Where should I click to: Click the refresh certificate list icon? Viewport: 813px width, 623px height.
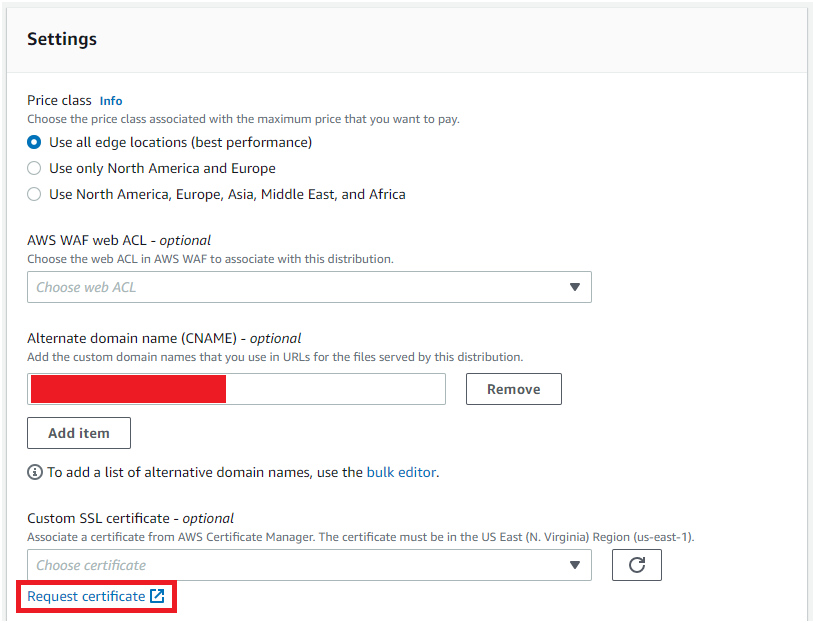click(636, 565)
